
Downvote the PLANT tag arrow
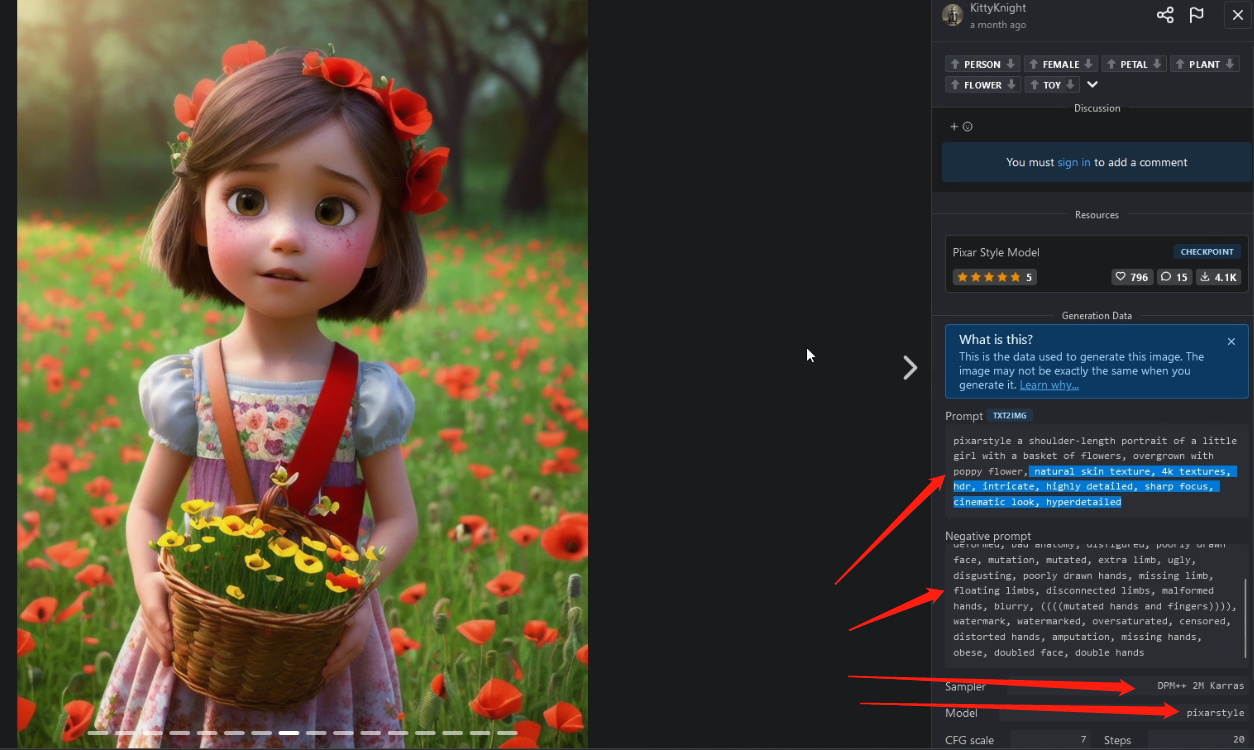point(1229,64)
